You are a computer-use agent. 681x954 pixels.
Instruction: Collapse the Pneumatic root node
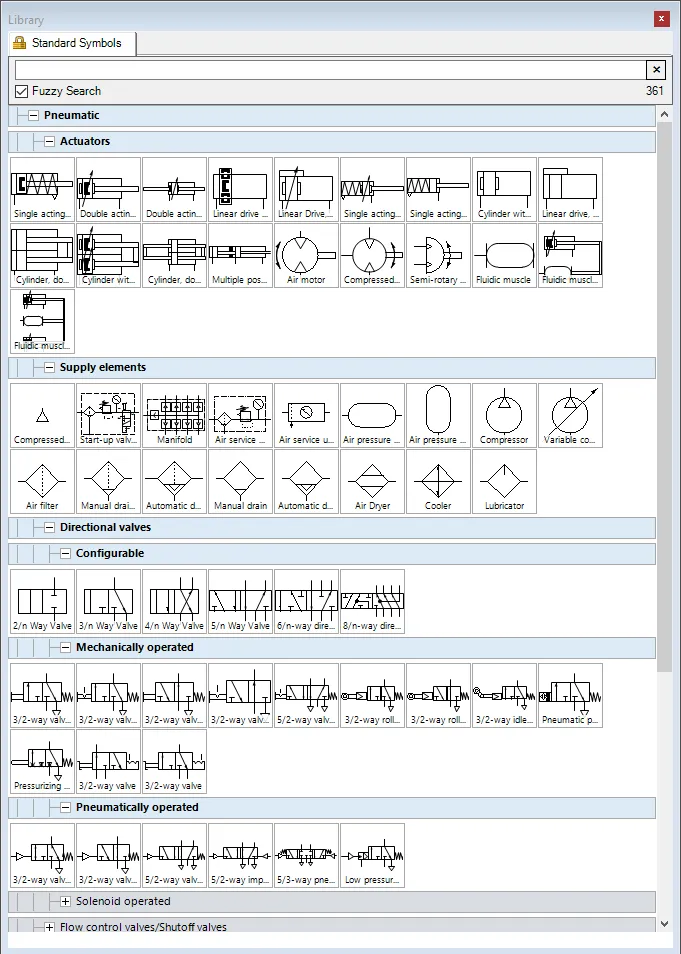click(33, 116)
